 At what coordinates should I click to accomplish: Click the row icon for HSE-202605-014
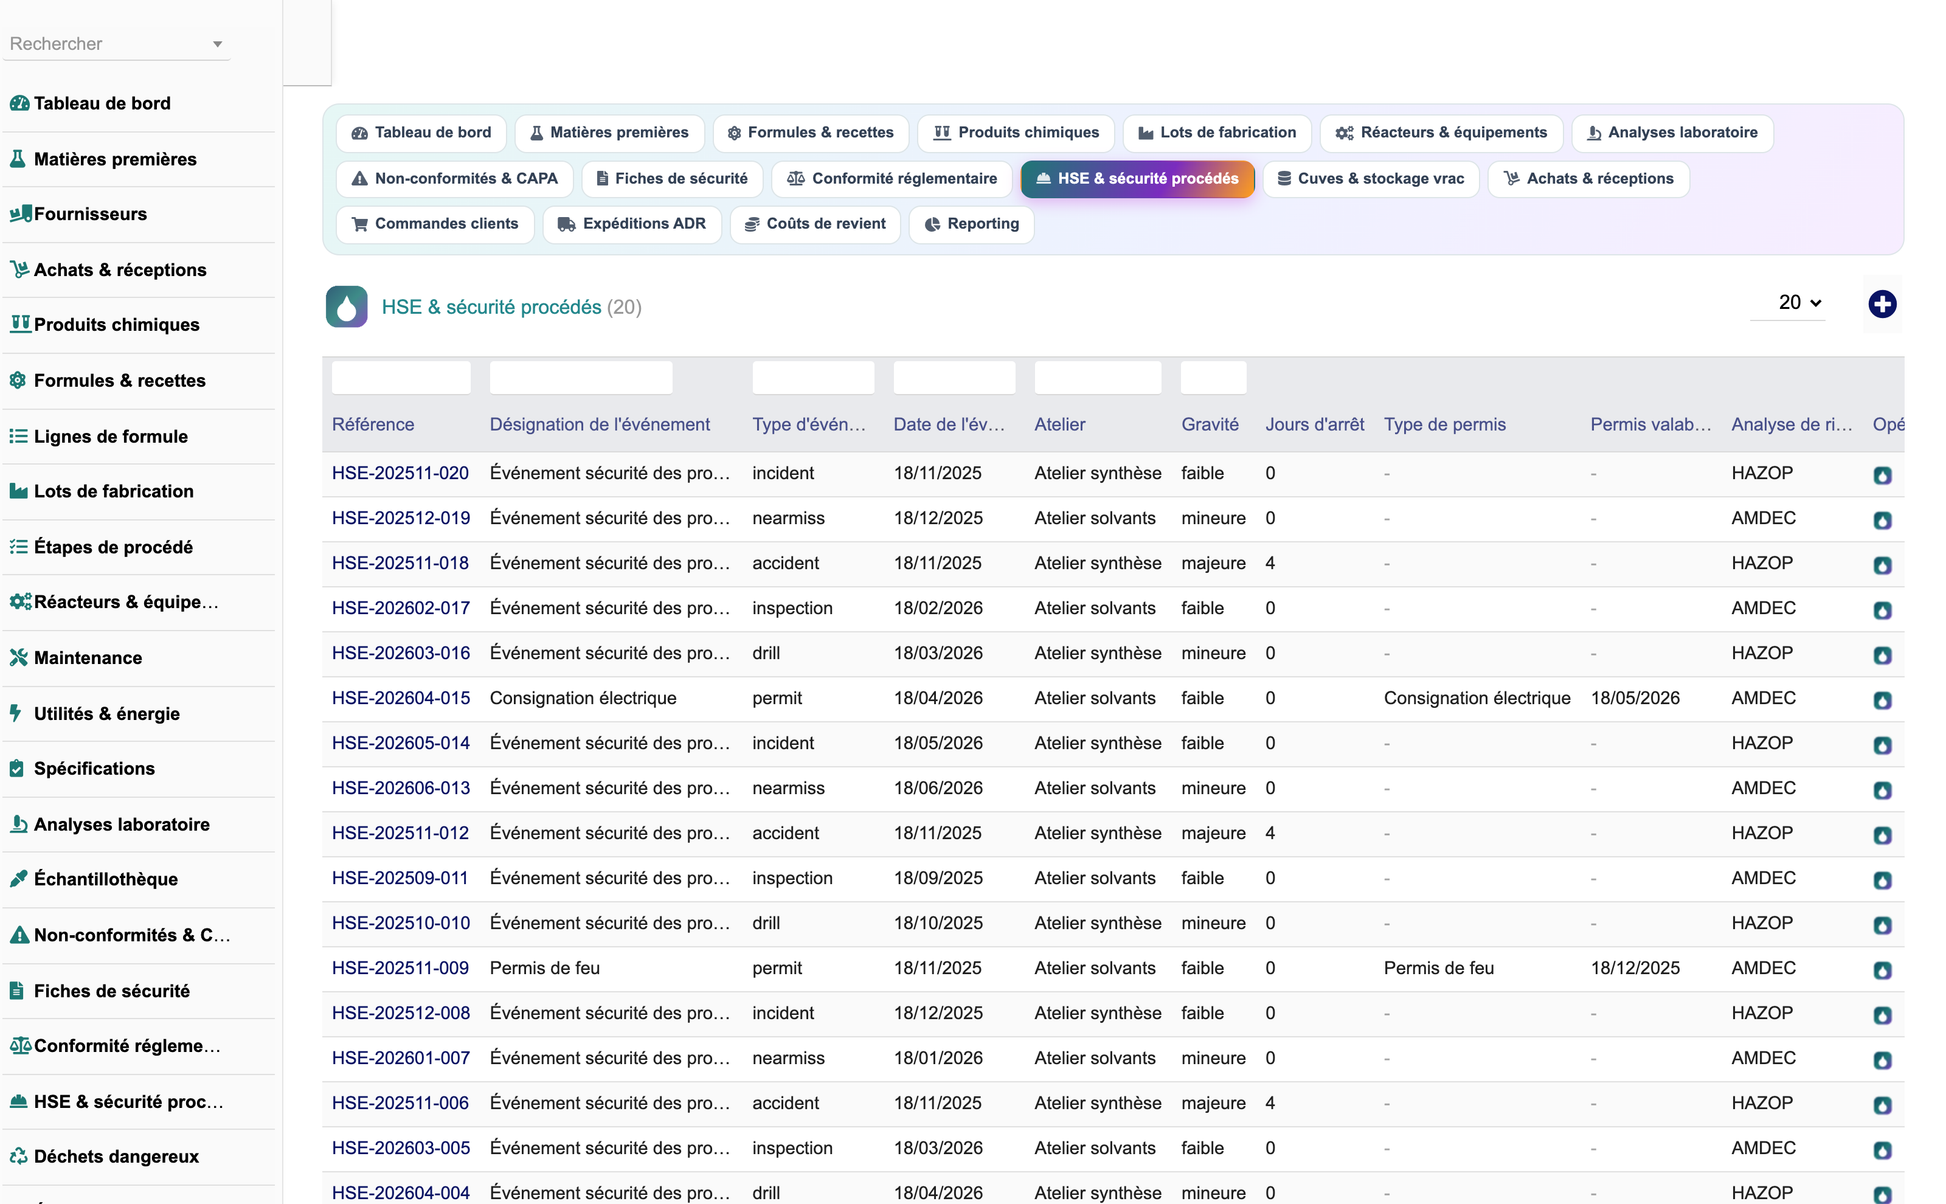[1882, 745]
